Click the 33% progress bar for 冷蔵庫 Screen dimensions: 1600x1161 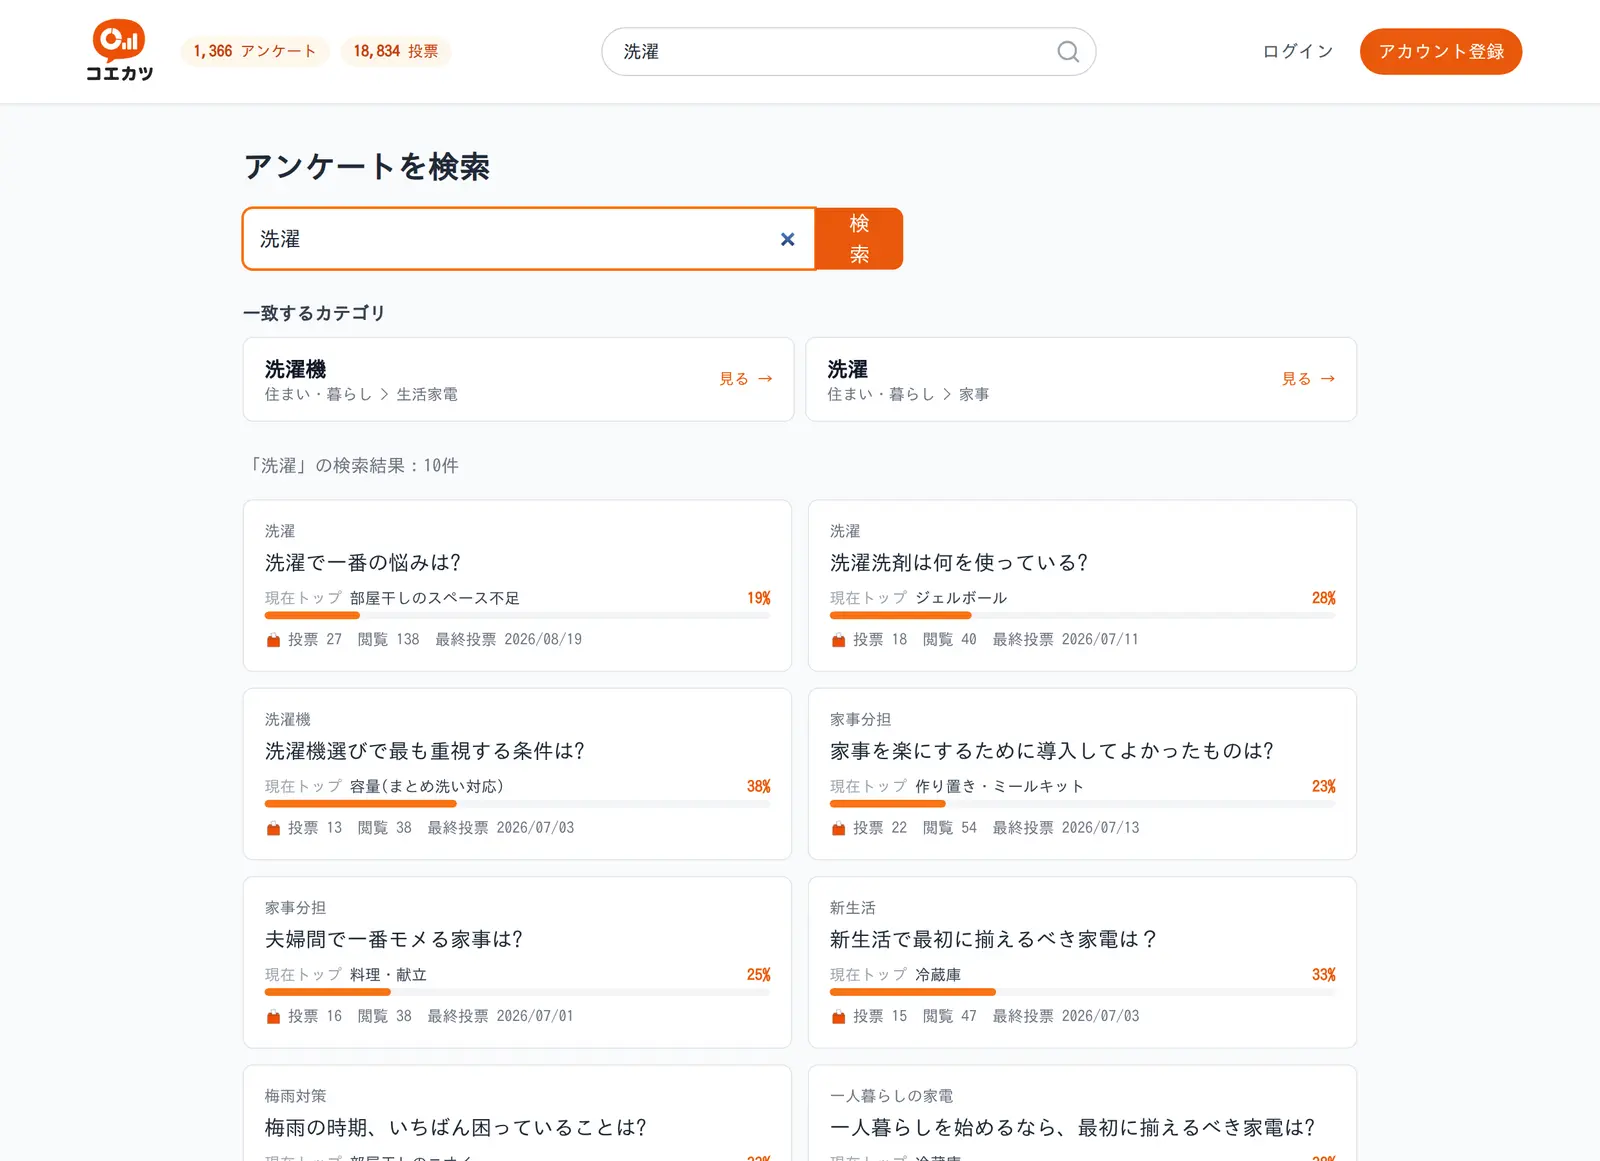pyautogui.click(x=1082, y=992)
